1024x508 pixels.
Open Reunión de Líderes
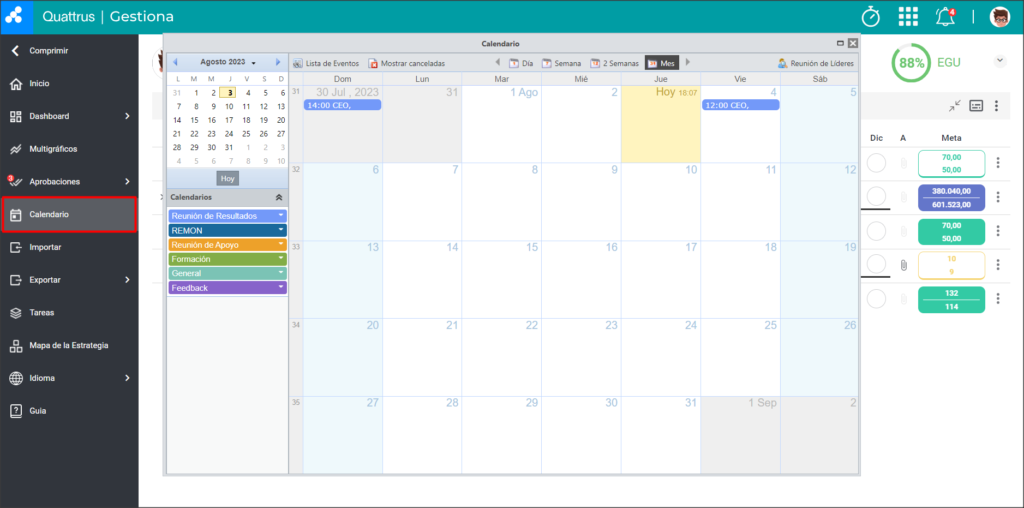(x=816, y=63)
